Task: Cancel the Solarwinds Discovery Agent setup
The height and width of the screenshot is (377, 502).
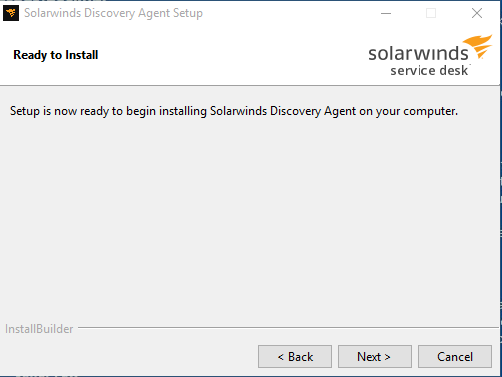Action: 455,357
